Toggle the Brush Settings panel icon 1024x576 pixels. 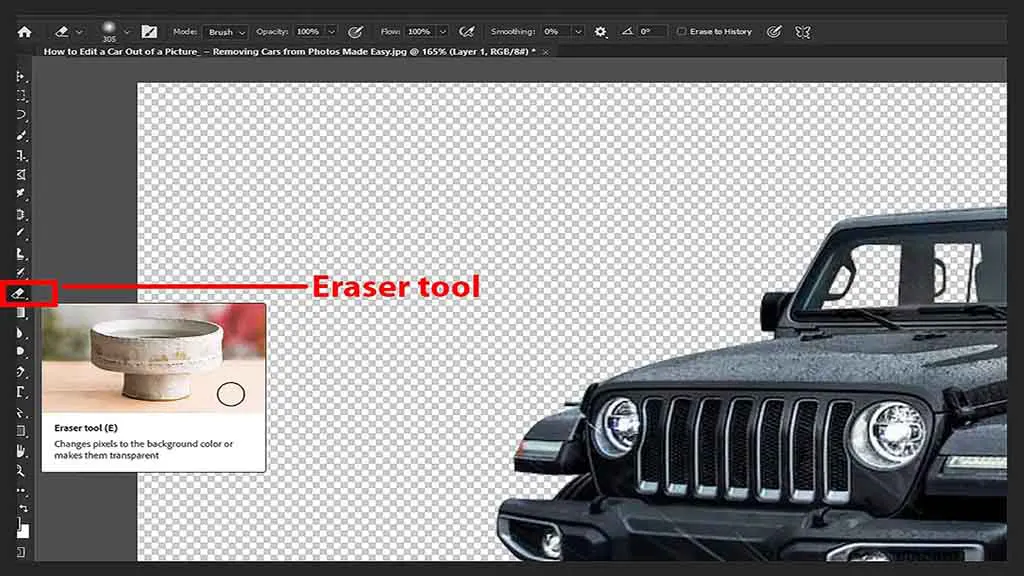coord(149,31)
